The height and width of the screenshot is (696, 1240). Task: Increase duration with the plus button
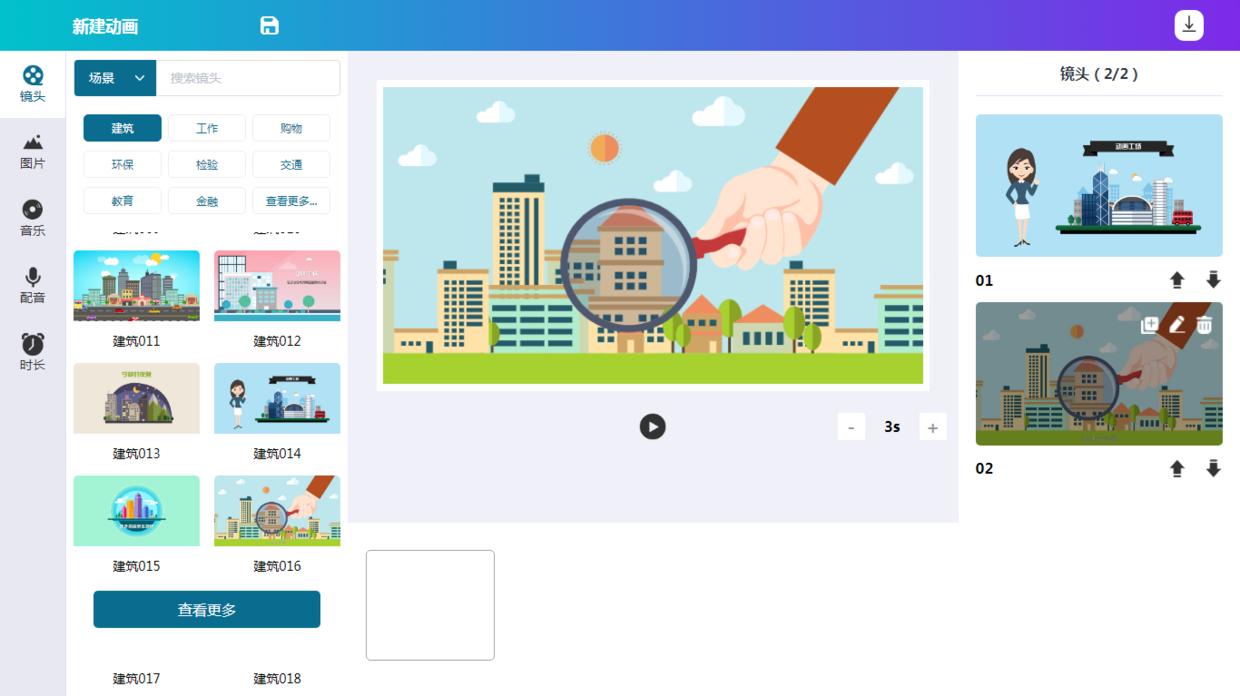933,427
